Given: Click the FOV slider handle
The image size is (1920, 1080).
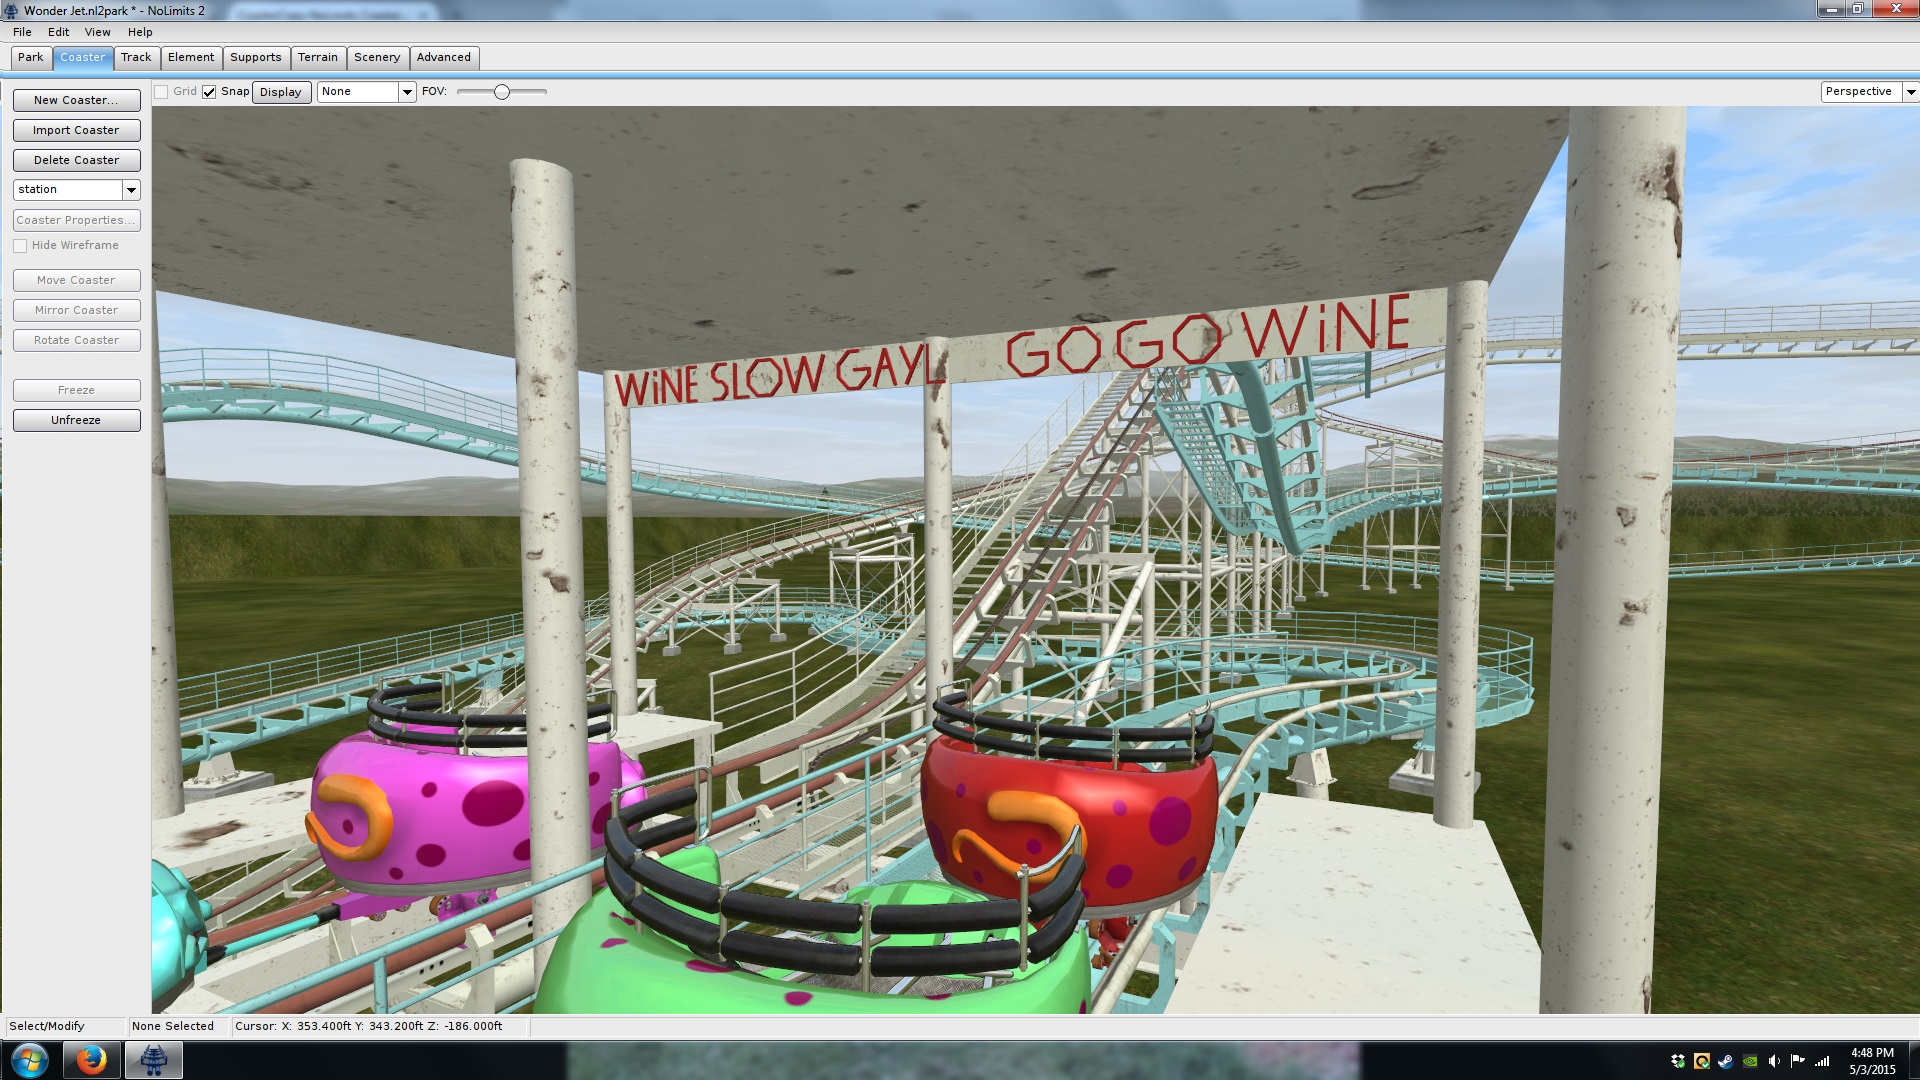Looking at the screenshot, I should tap(502, 92).
